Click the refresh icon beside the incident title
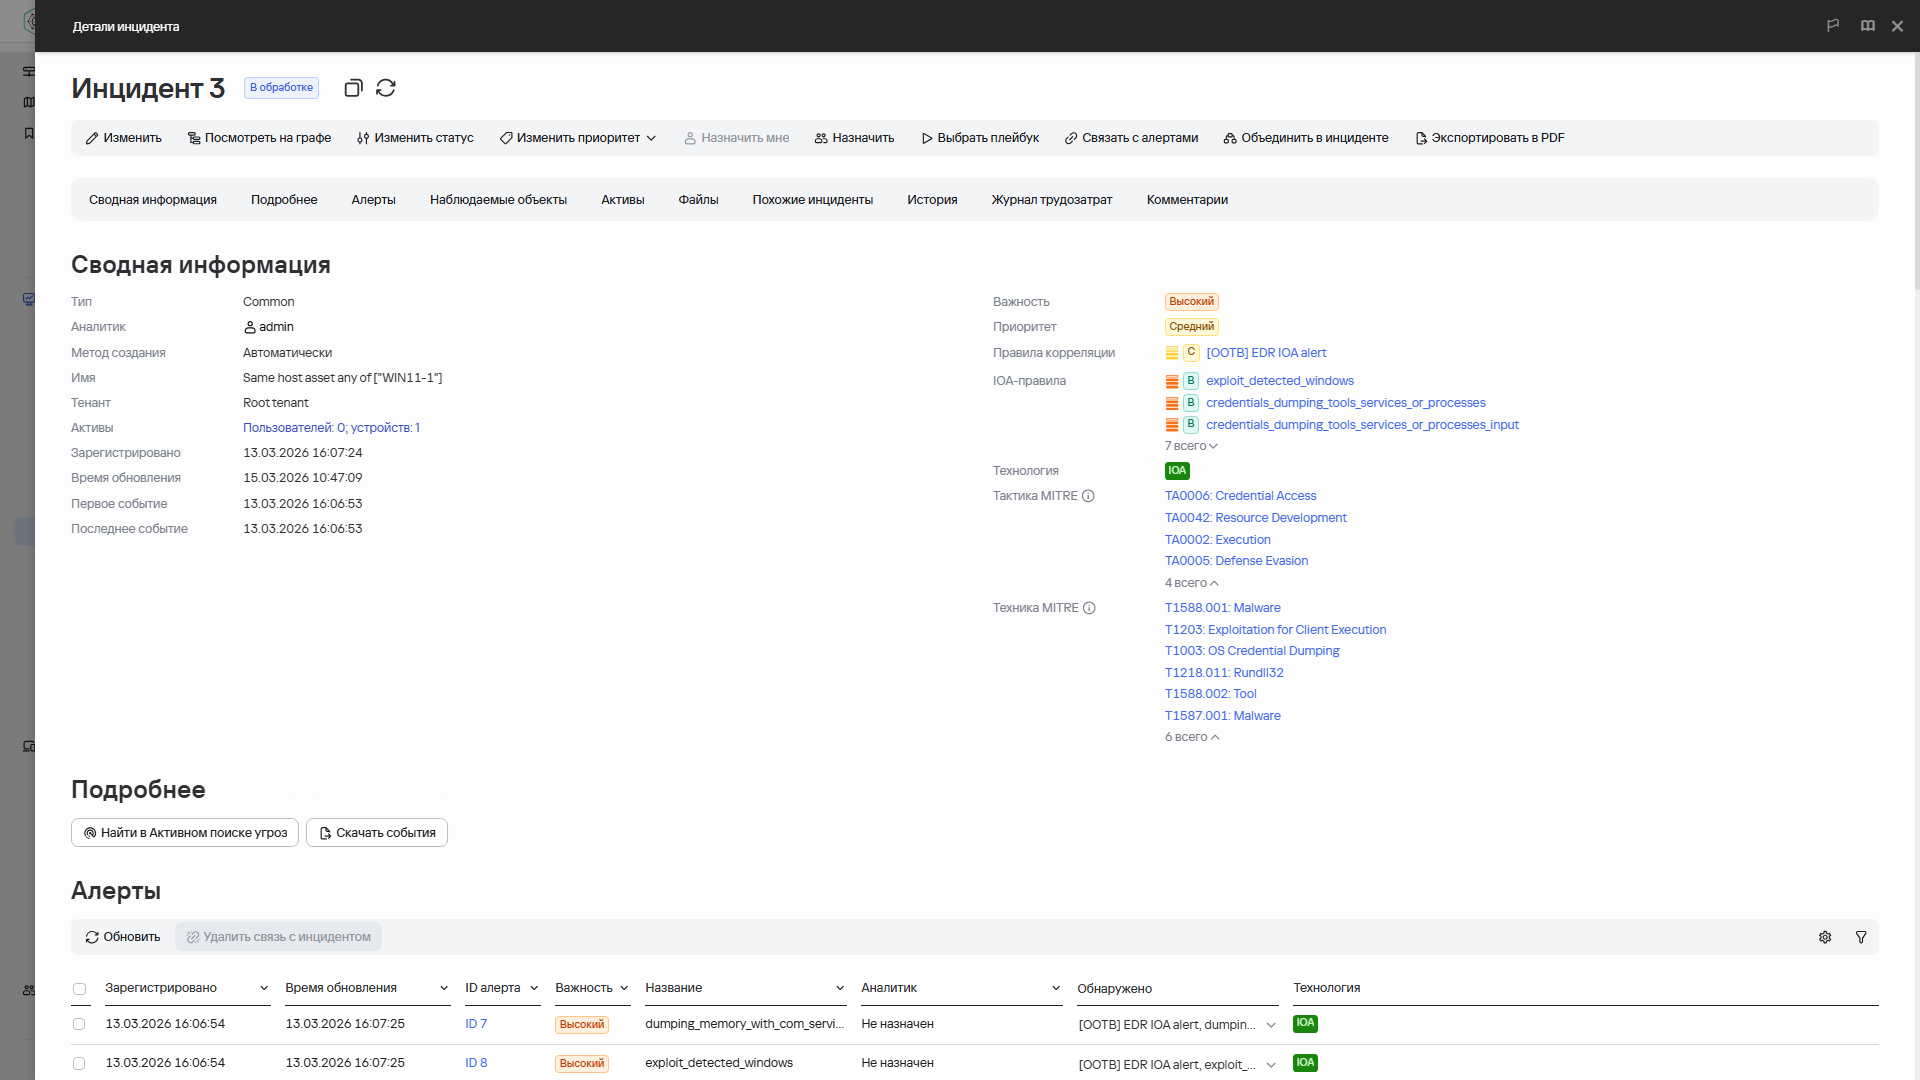This screenshot has height=1080, width=1920. tap(386, 88)
